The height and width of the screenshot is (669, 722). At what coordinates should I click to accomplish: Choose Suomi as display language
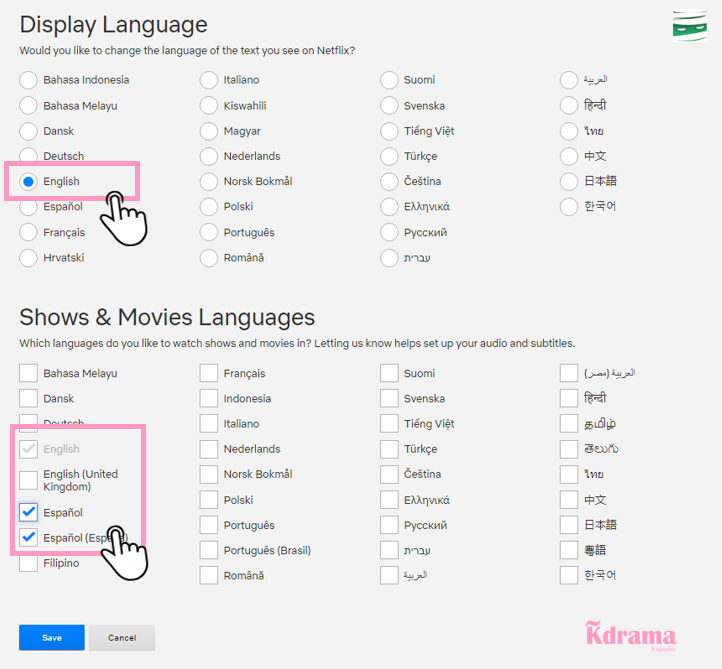(389, 80)
